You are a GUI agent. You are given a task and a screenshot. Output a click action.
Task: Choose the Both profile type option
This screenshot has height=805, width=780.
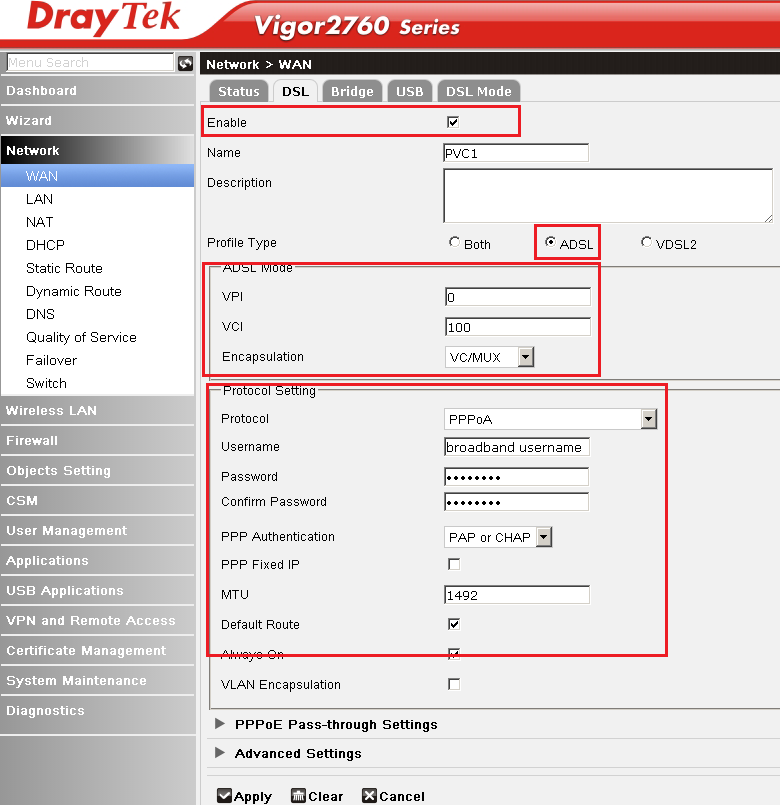click(455, 243)
